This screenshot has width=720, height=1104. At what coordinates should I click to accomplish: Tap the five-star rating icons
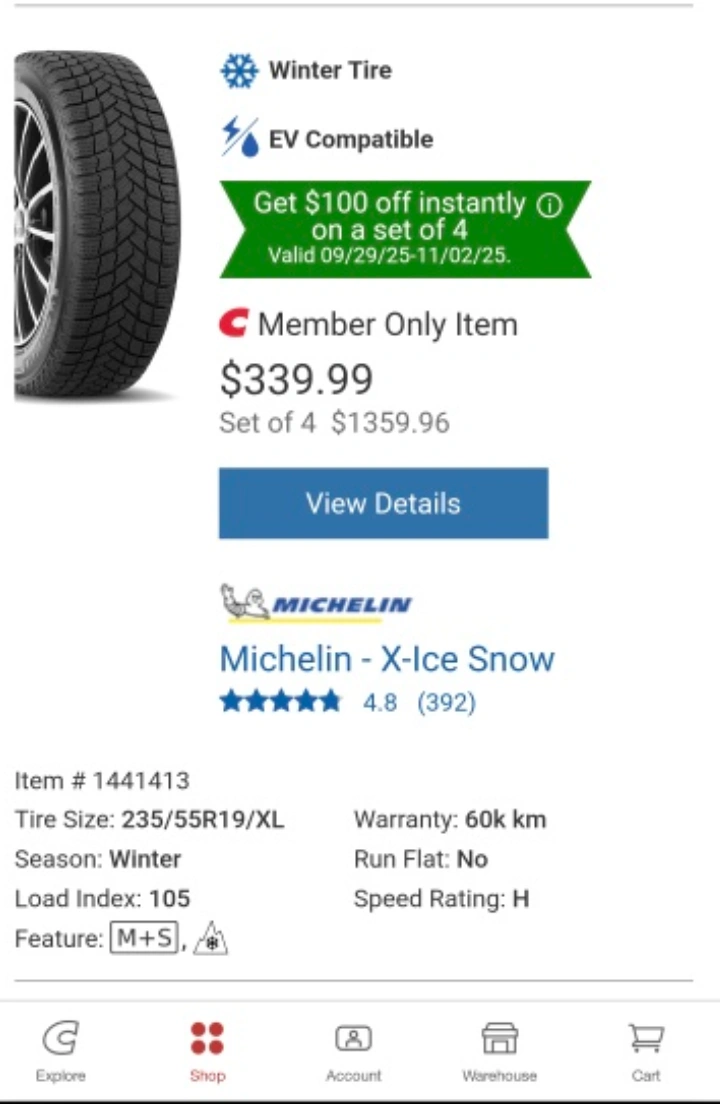280,702
